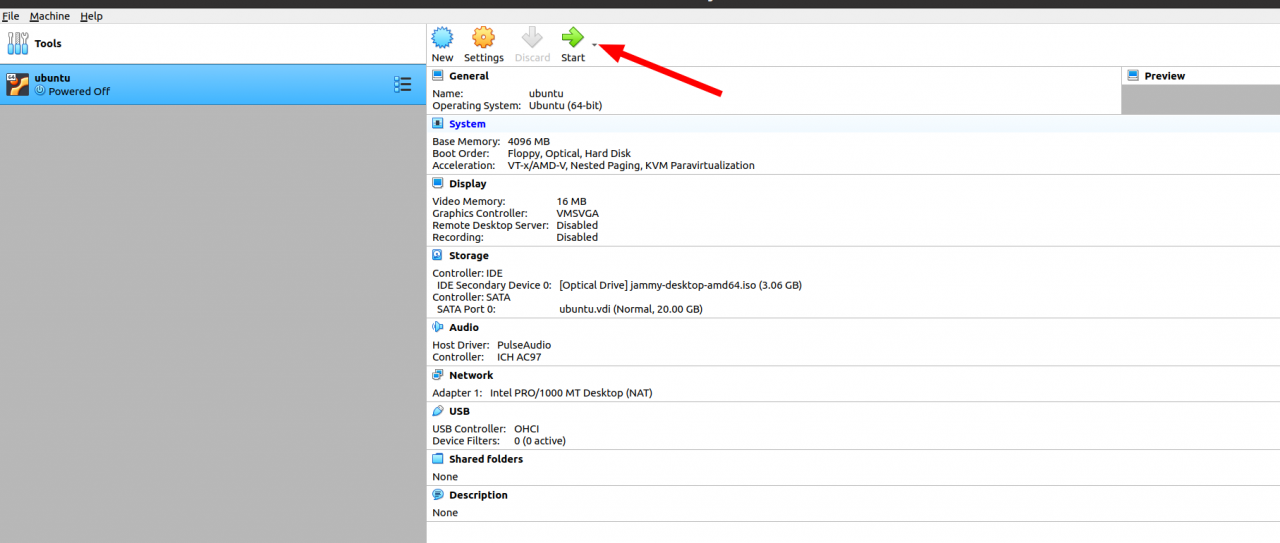Viewport: 1280px width, 543px height.
Task: Click the jammy-desktop-amd64.iso optical drive entry
Action: [x=680, y=285]
